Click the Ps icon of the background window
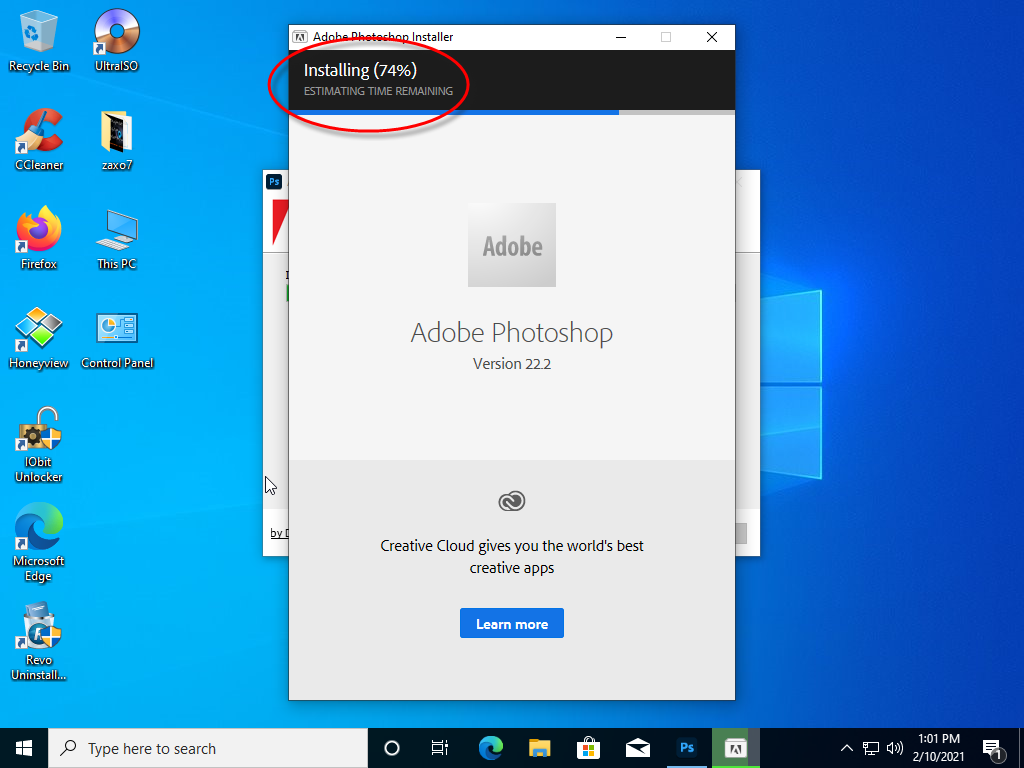This screenshot has height=768, width=1024. pos(274,182)
